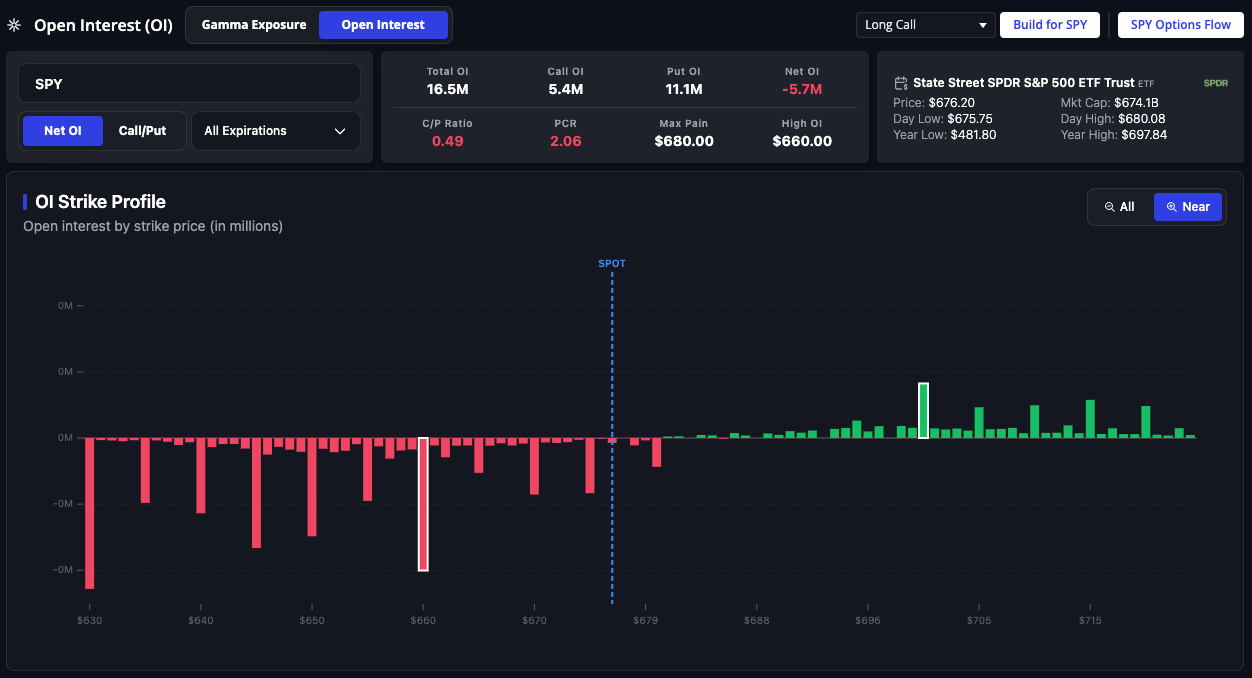1252x678 pixels.
Task: Open the Long Call strategy selector
Action: coord(924,24)
